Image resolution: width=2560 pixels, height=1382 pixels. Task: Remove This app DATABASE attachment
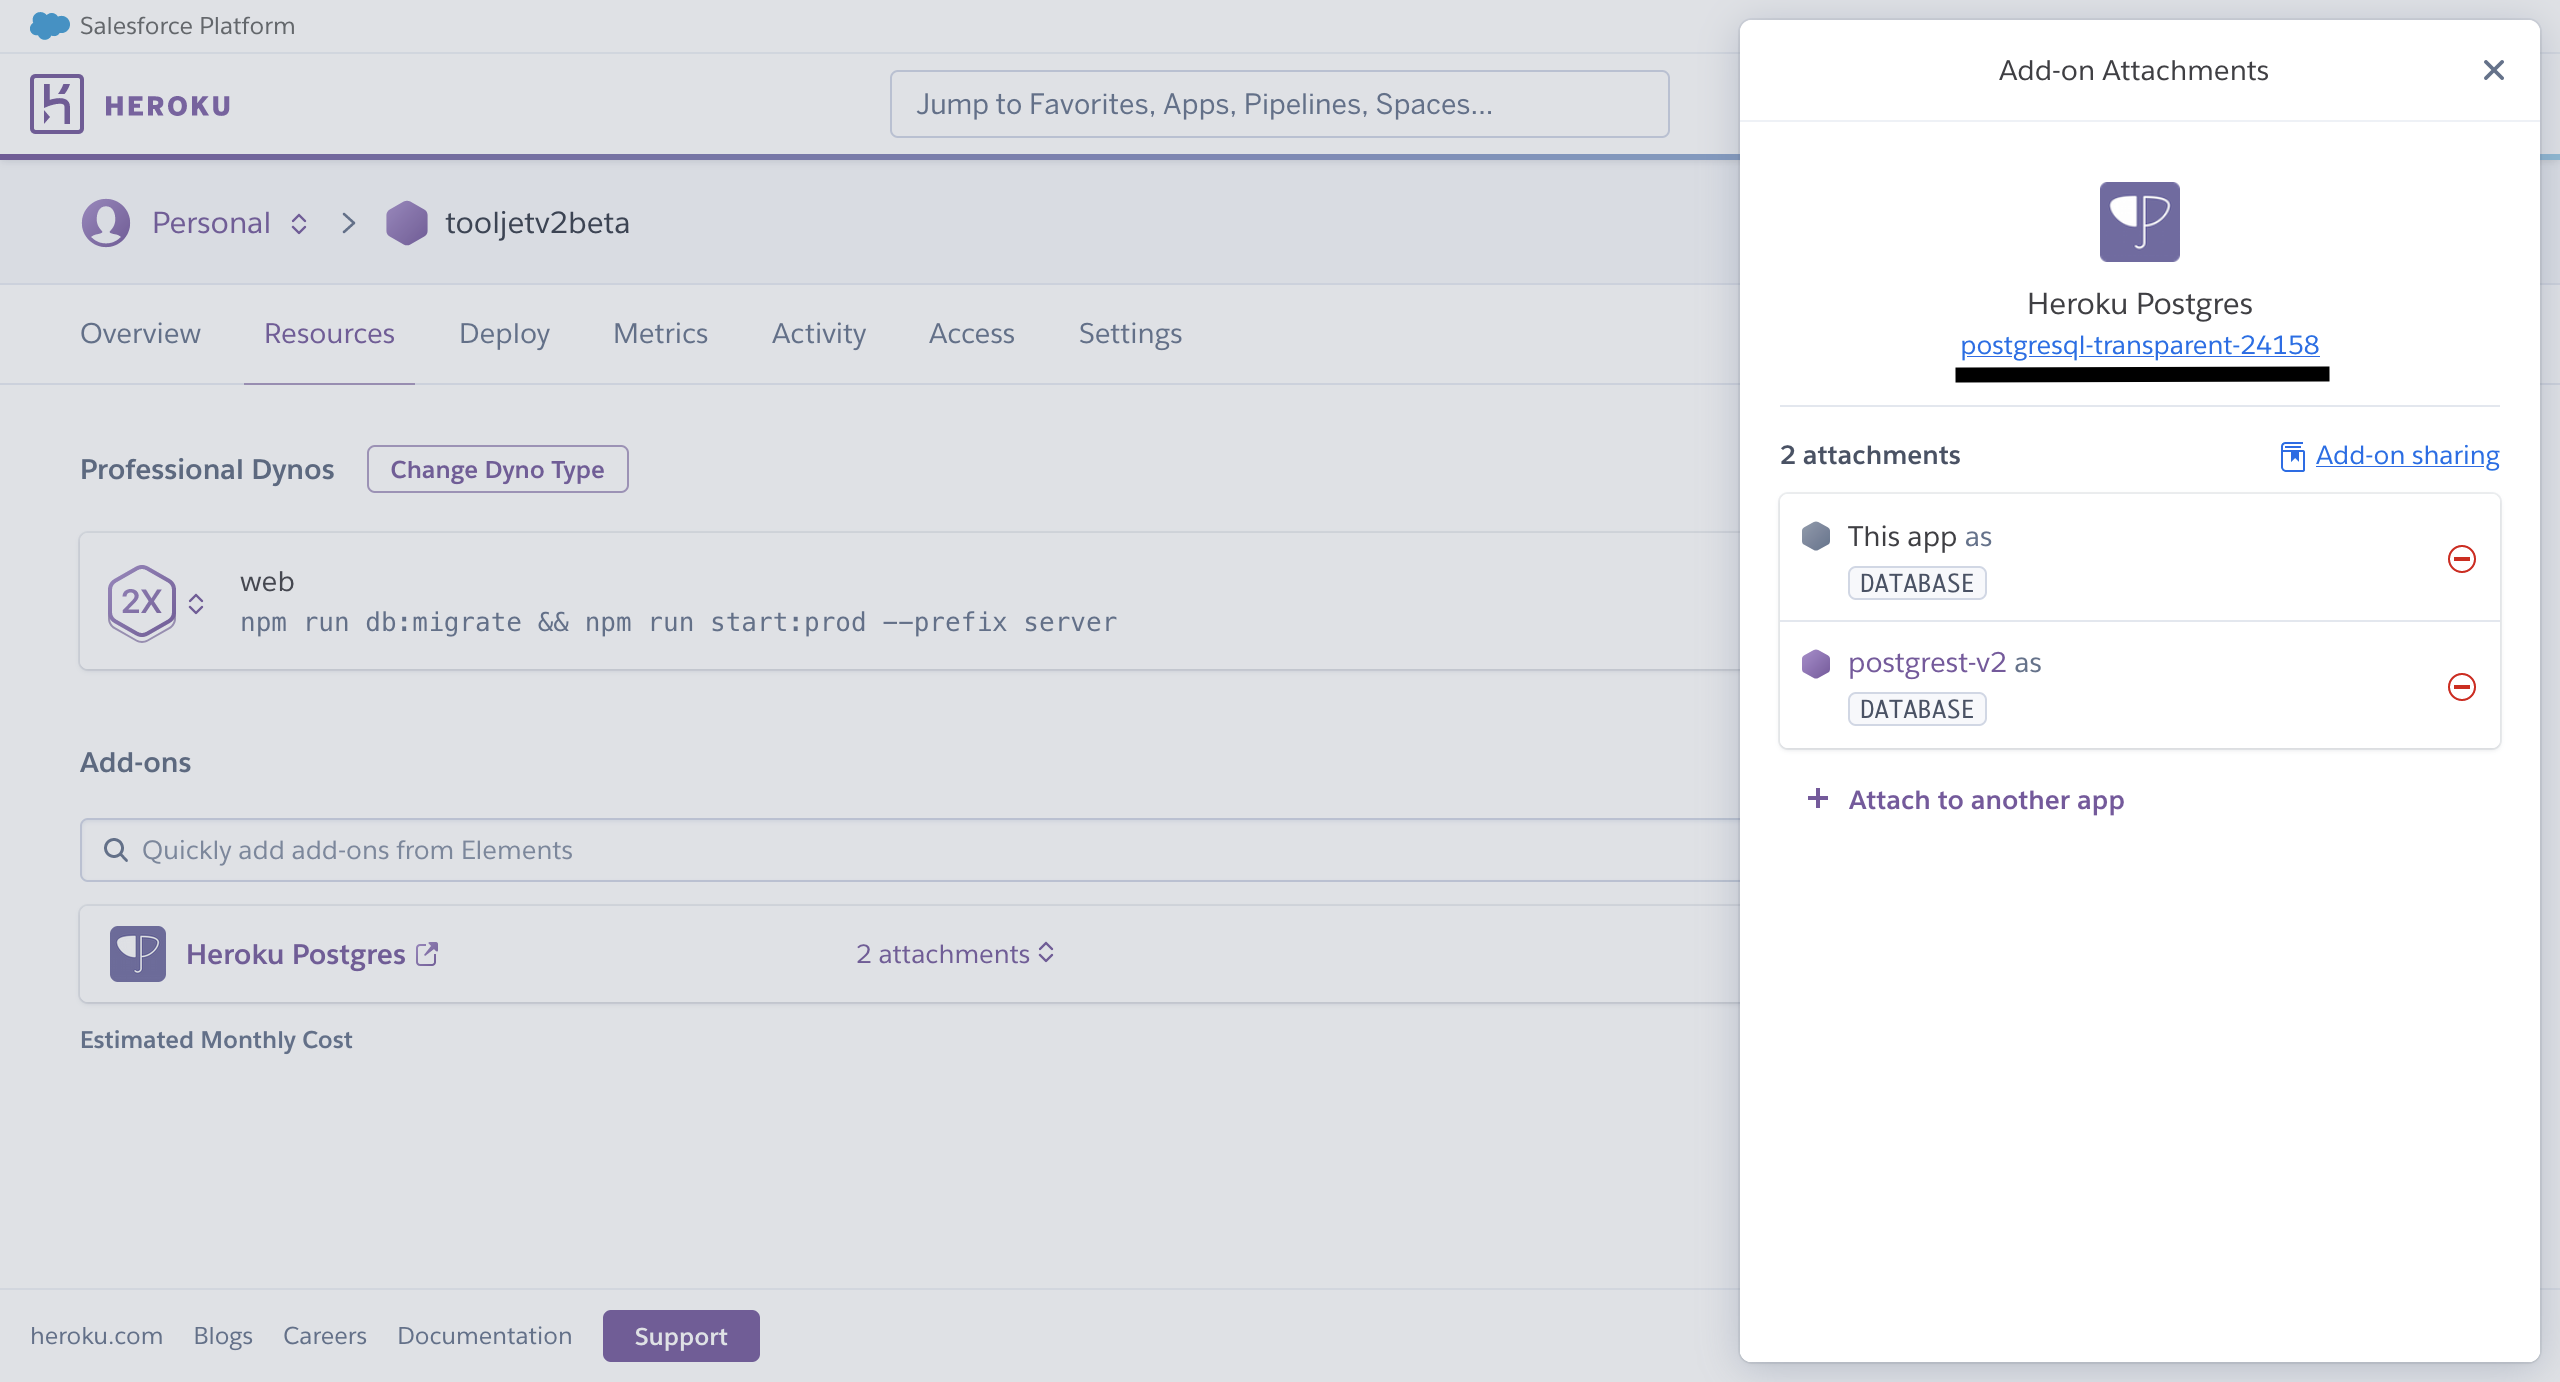(2461, 559)
